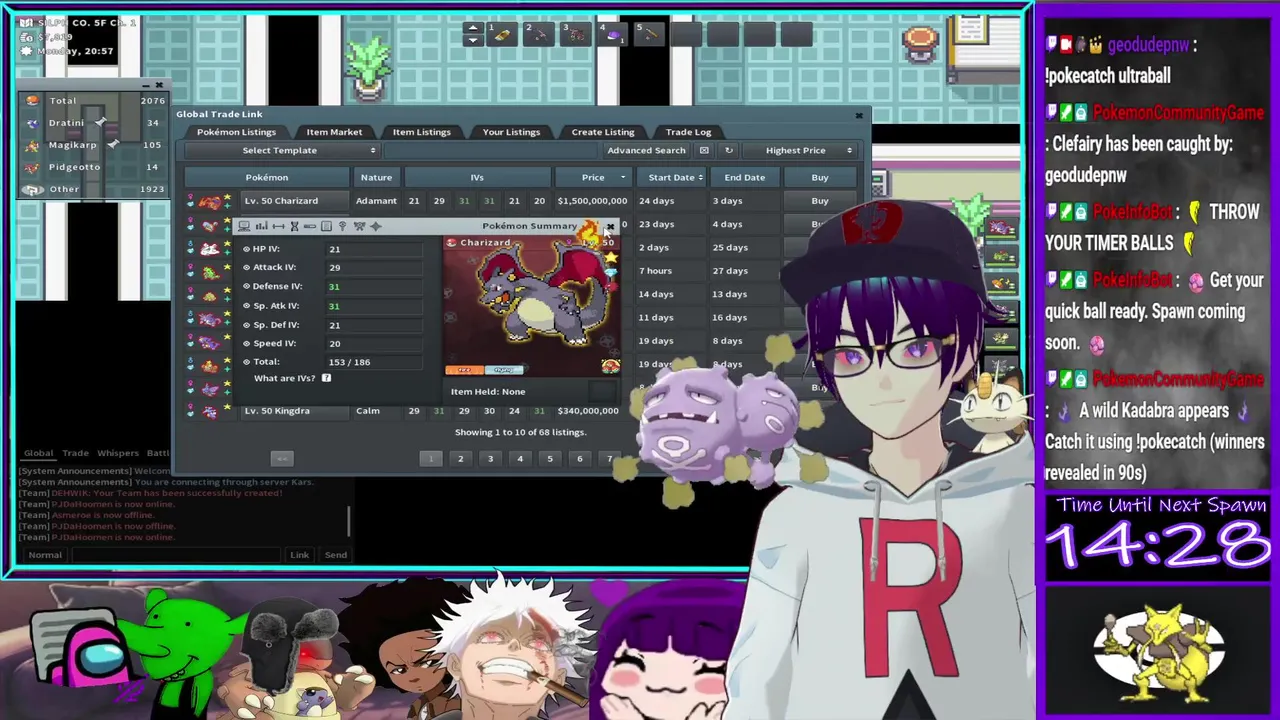Click the Dratini icon in counter panel
Image resolution: width=1280 pixels, height=720 pixels.
[x=33, y=123]
